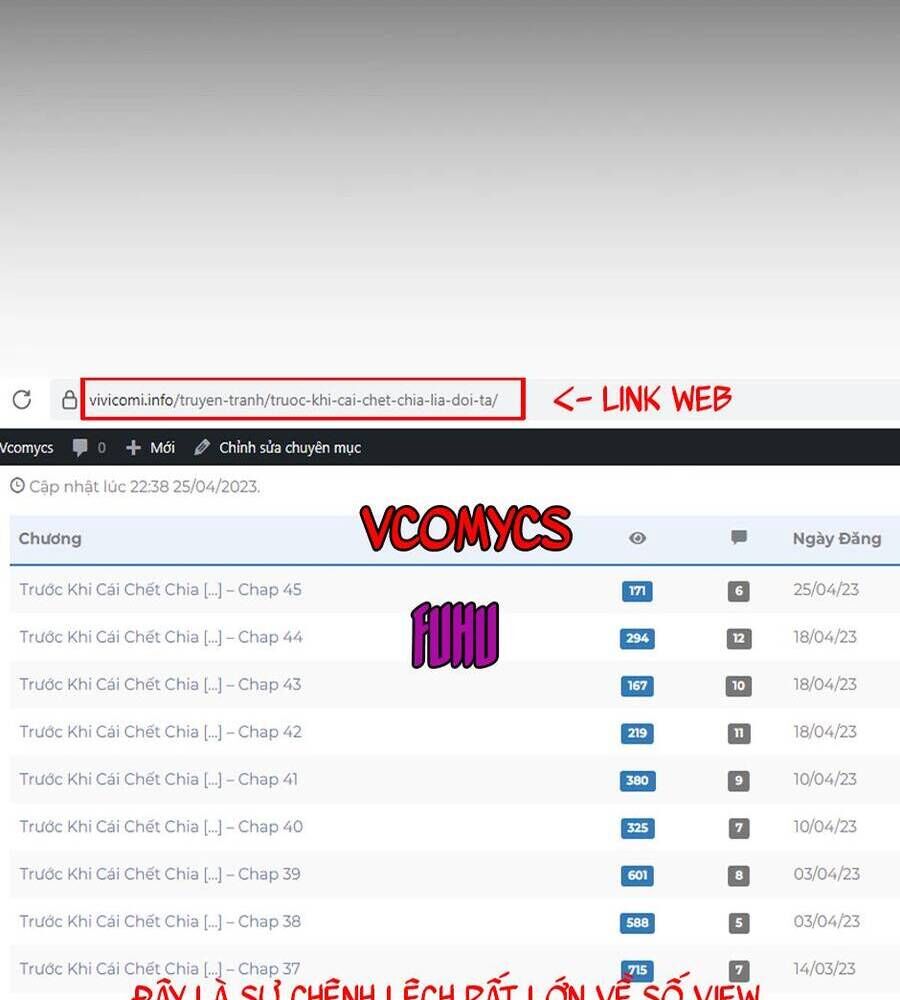Screen dimensions: 900x1000
Task: Click the pencil edit icon in admin bar
Action: (x=202, y=448)
